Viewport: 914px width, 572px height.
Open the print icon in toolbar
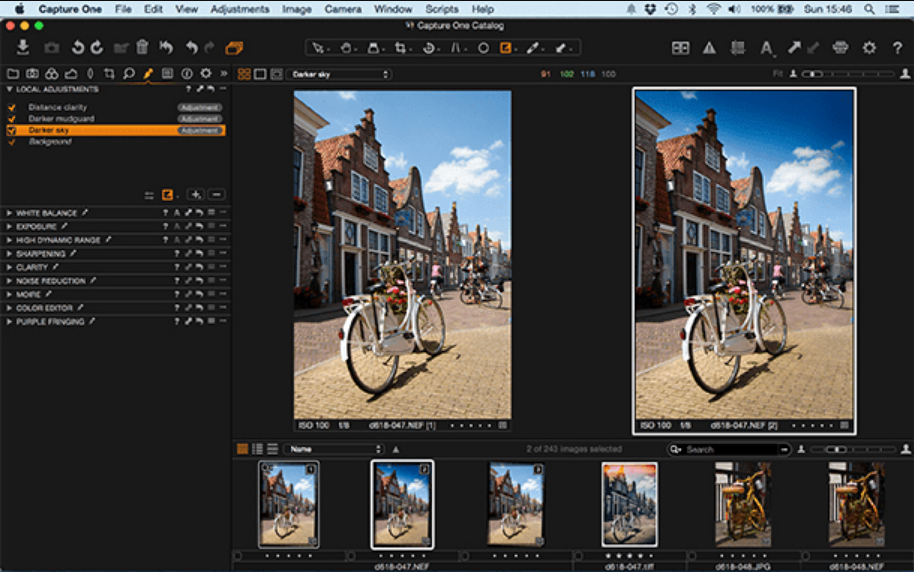[x=840, y=47]
